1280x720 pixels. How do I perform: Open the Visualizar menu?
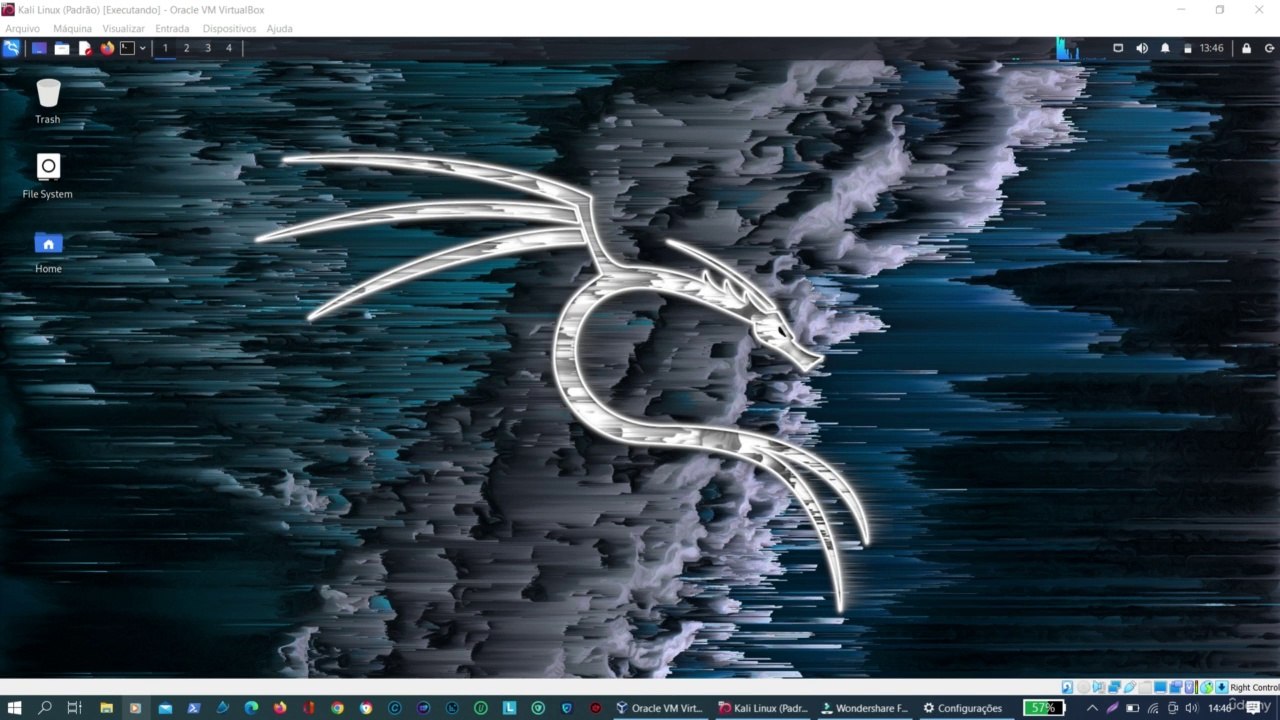tap(123, 29)
